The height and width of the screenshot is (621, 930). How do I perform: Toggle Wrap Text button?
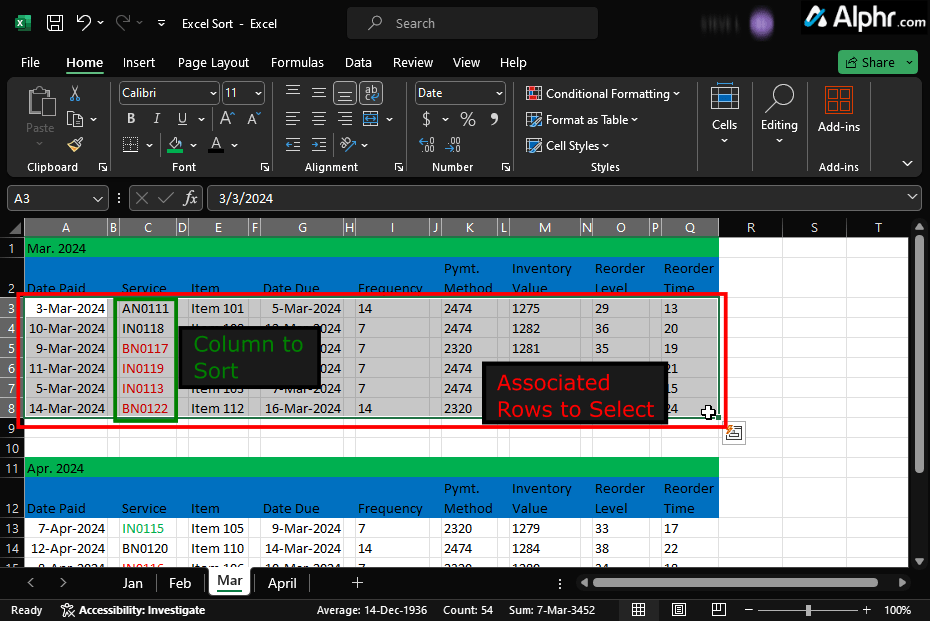pyautogui.click(x=371, y=93)
